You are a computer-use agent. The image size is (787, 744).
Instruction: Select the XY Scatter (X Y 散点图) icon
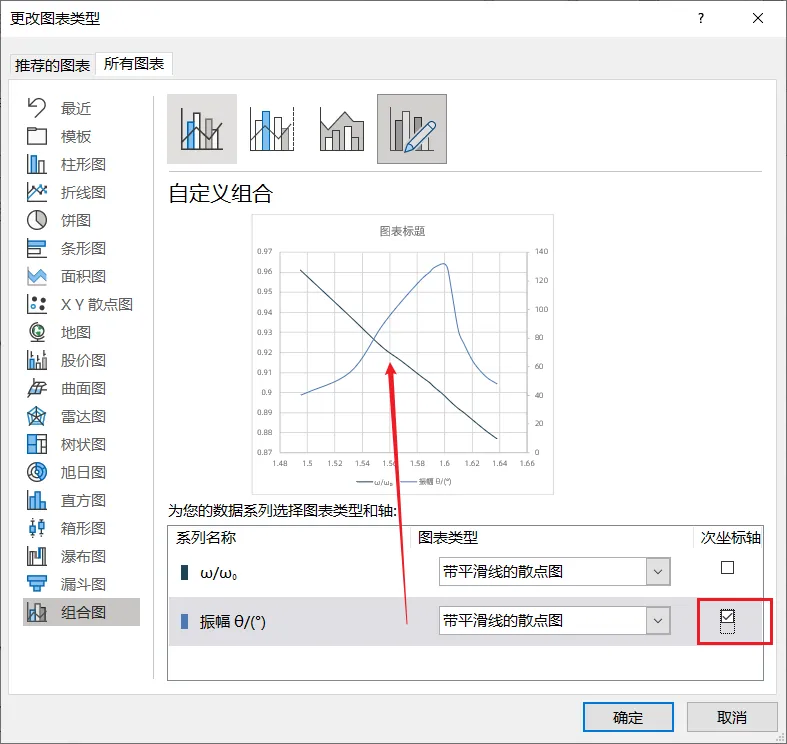pyautogui.click(x=37, y=304)
